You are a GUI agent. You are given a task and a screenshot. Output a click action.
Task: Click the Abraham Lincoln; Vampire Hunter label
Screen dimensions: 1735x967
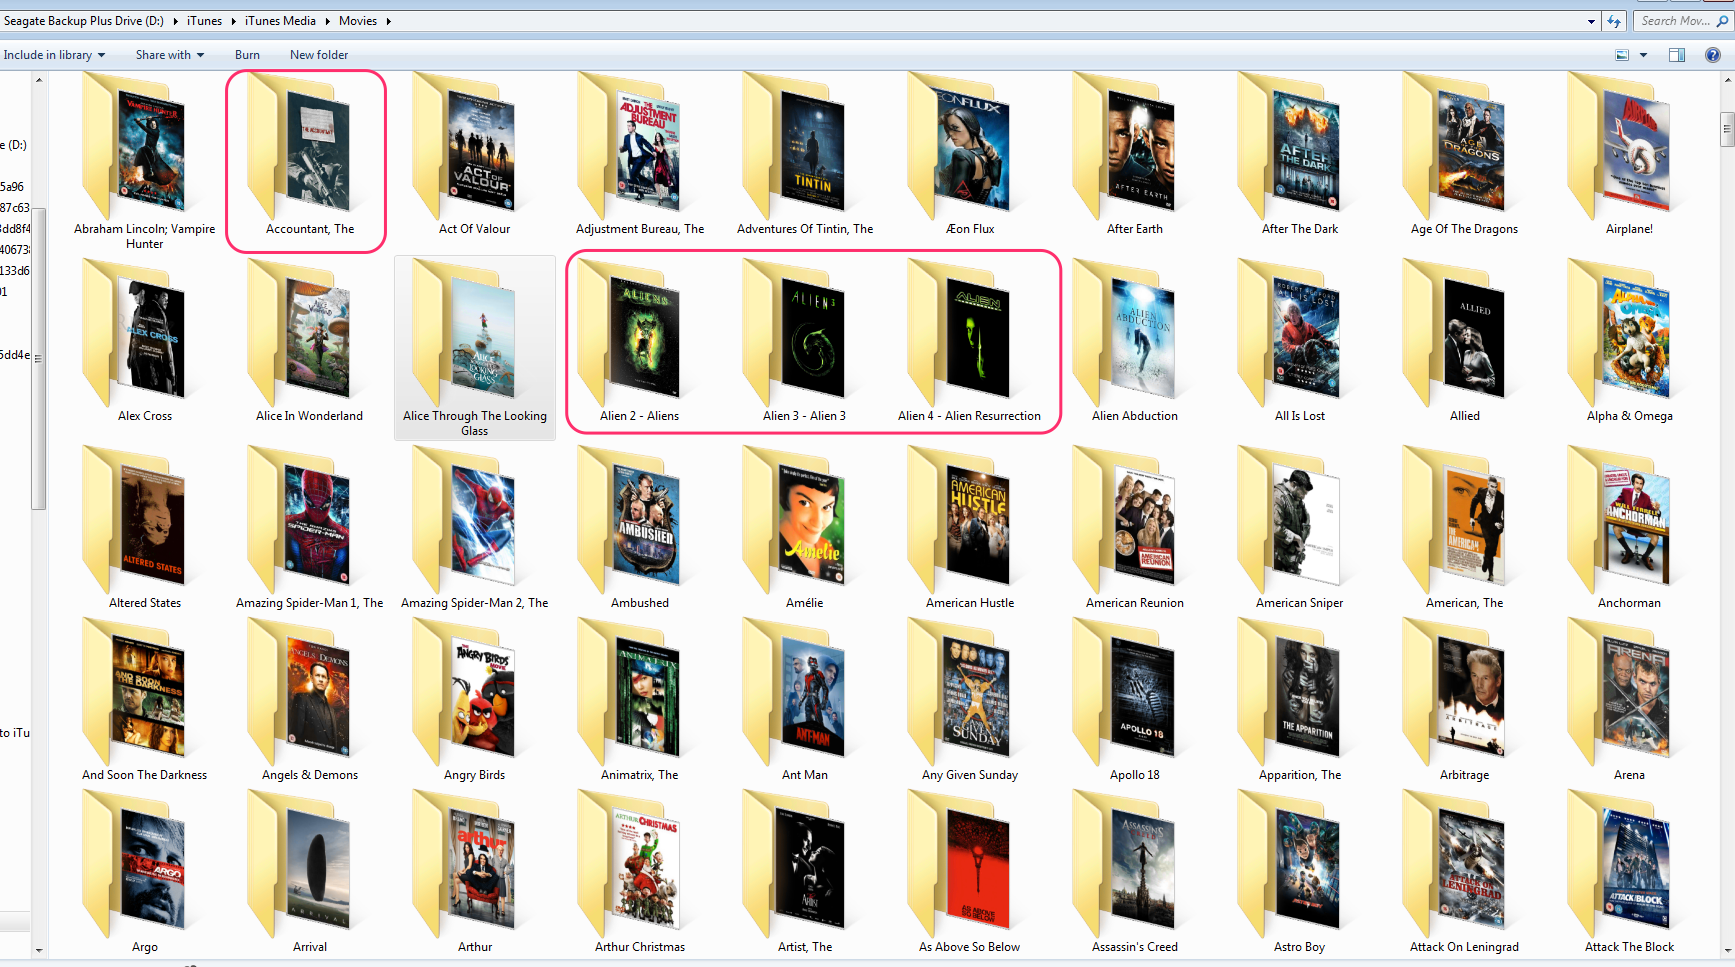(145, 236)
